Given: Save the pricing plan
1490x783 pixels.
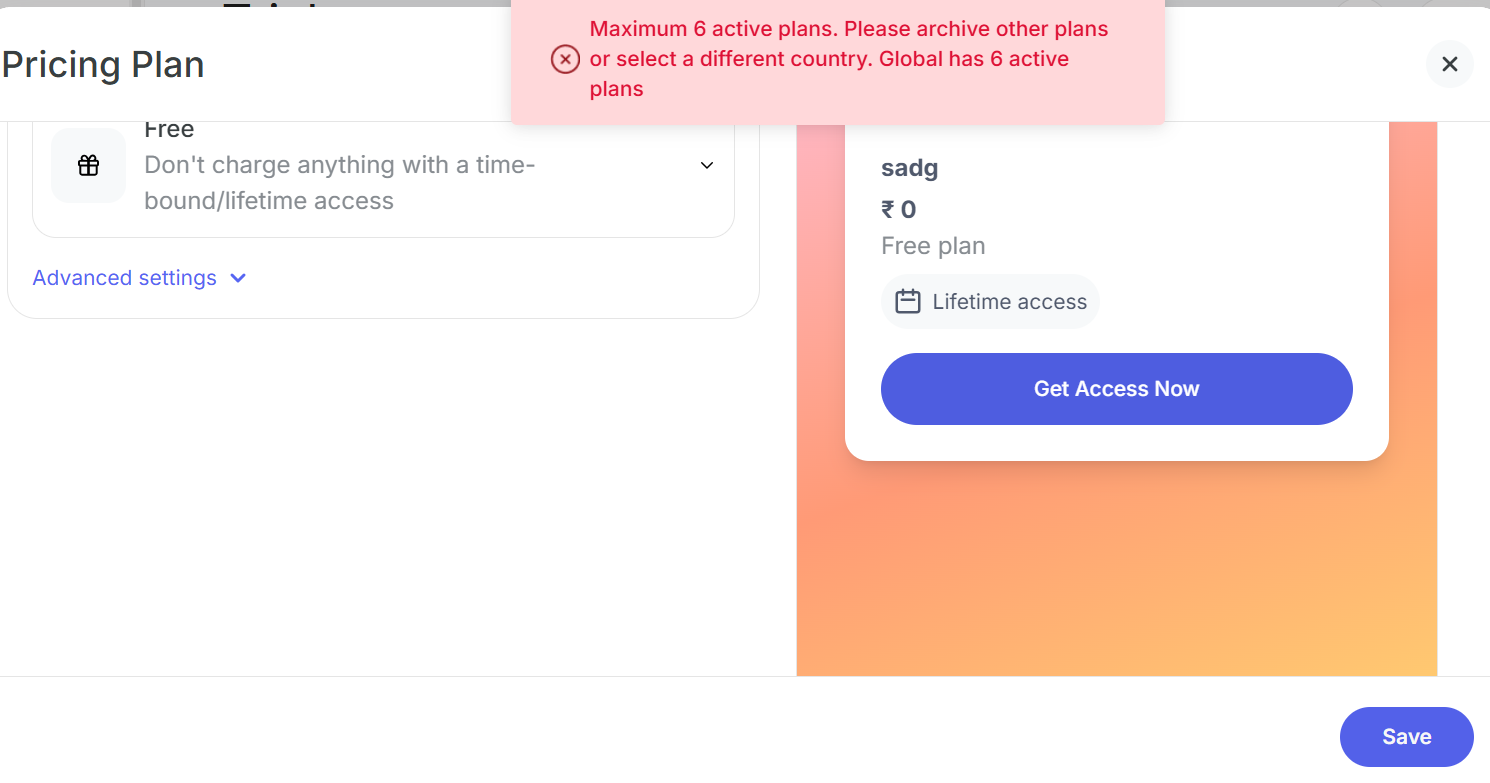Looking at the screenshot, I should [x=1406, y=737].
